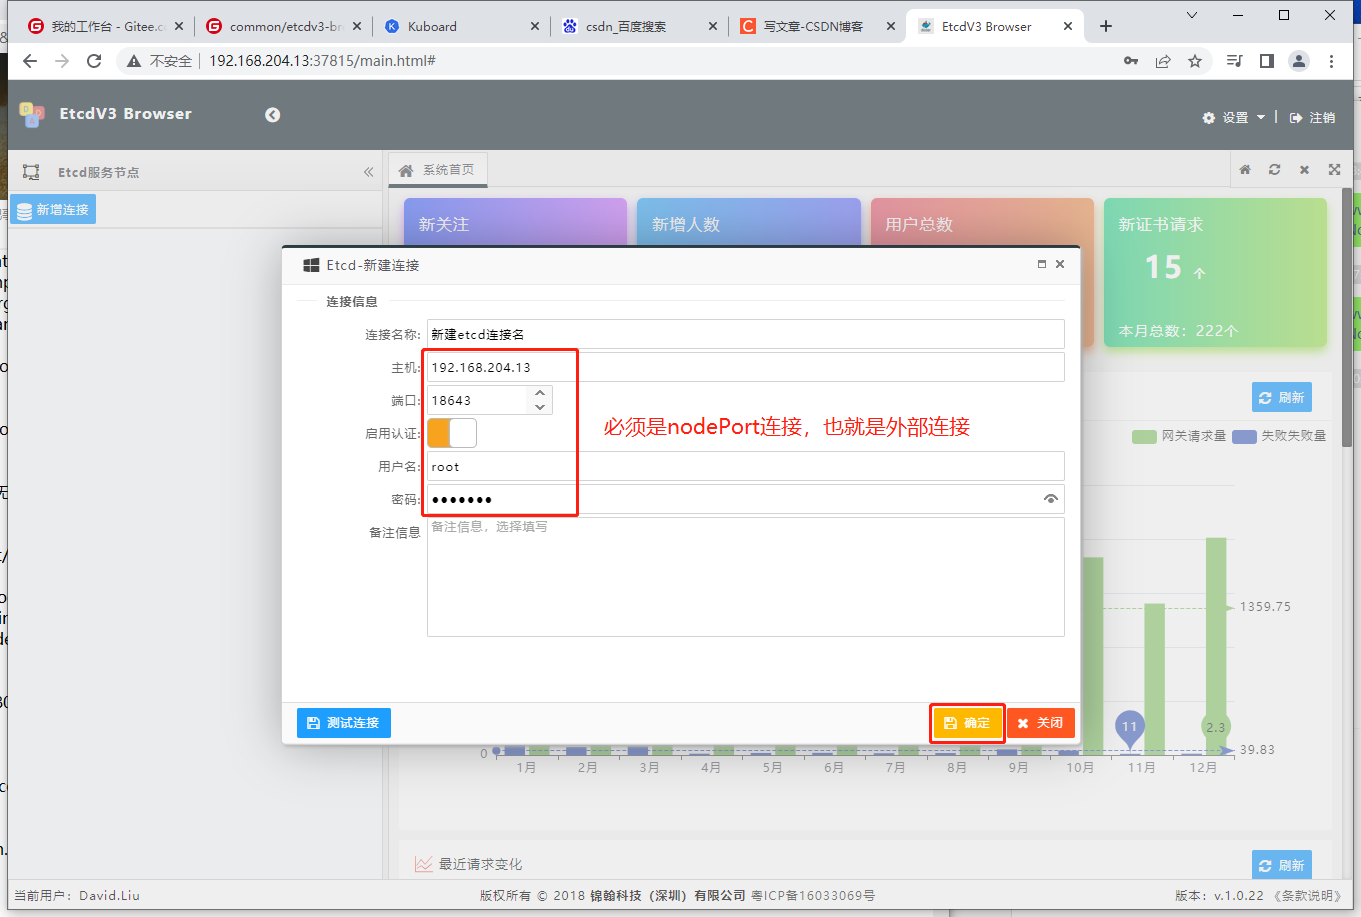The width and height of the screenshot is (1361, 917).
Task: Click the 新增人数 card
Action: click(x=749, y=222)
